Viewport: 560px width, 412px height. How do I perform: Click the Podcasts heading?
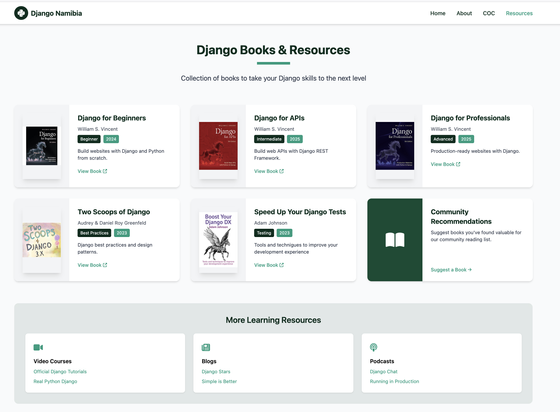click(x=382, y=361)
